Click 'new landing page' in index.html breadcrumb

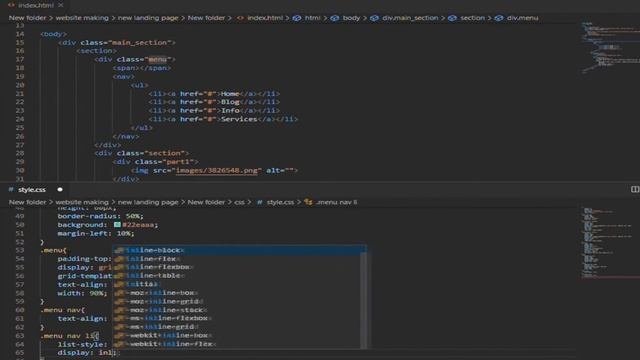pos(148,18)
